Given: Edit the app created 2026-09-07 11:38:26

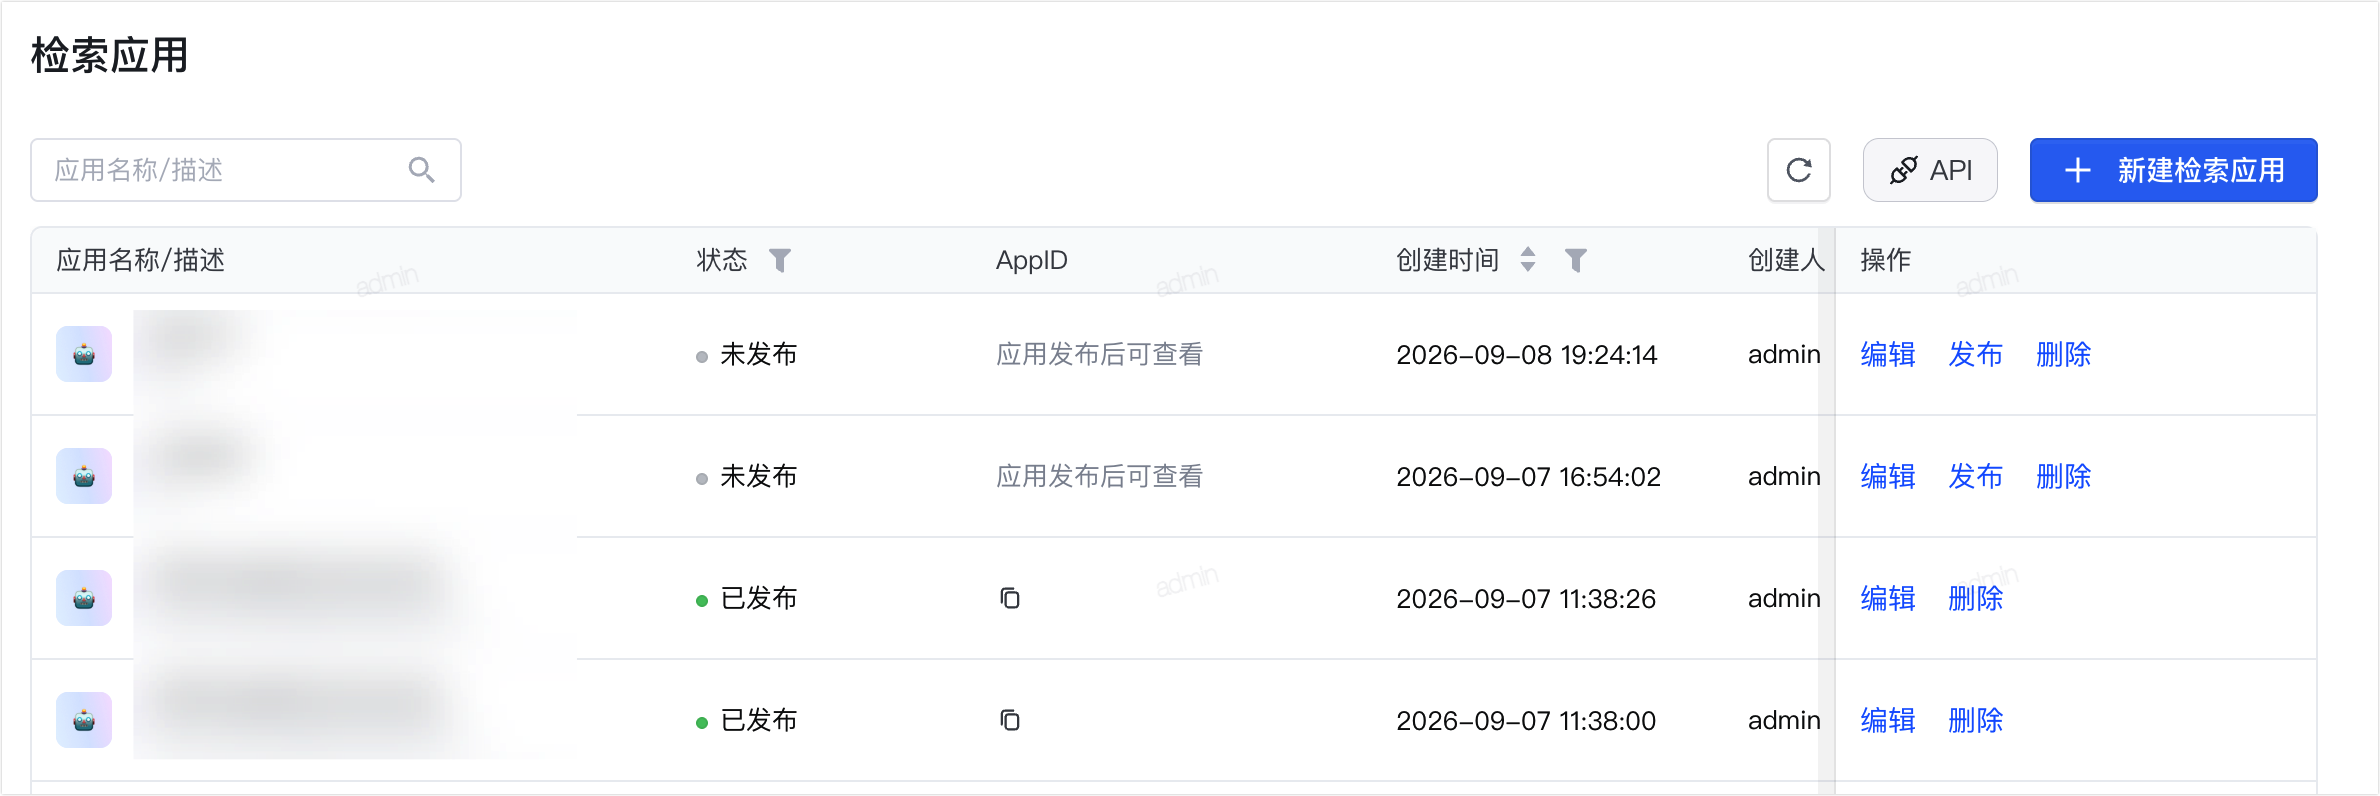Looking at the screenshot, I should pos(1888,598).
